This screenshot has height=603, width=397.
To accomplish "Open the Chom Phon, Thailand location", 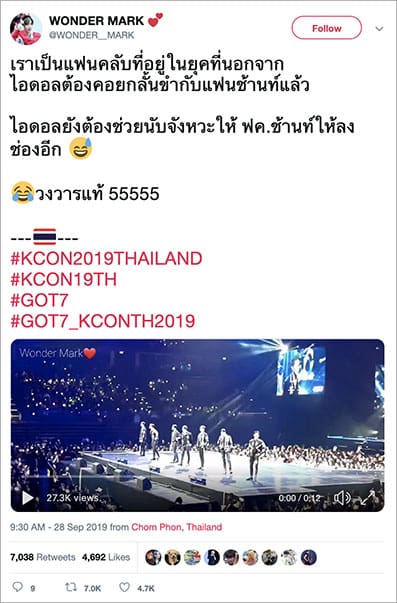I will 177,527.
